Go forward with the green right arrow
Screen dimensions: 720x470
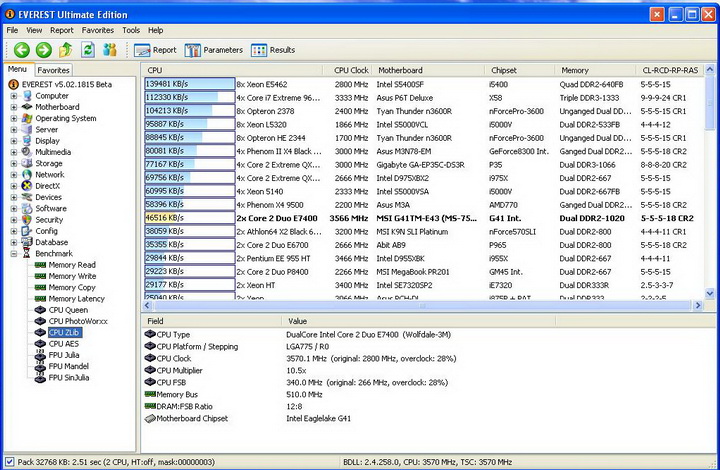44,50
